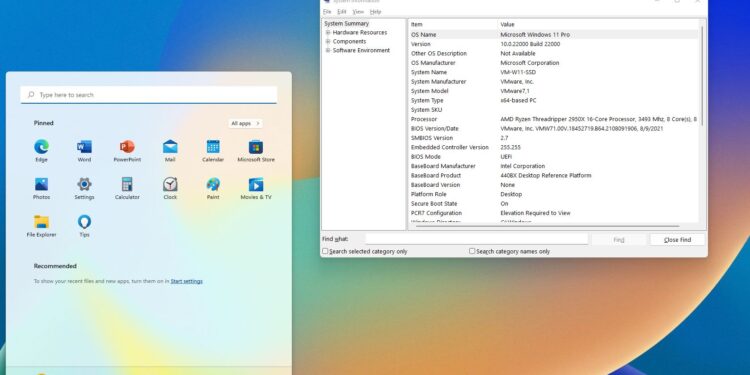Open the Edge browser from pinned apps
Image resolution: width=750 pixels, height=375 pixels.
[42, 147]
